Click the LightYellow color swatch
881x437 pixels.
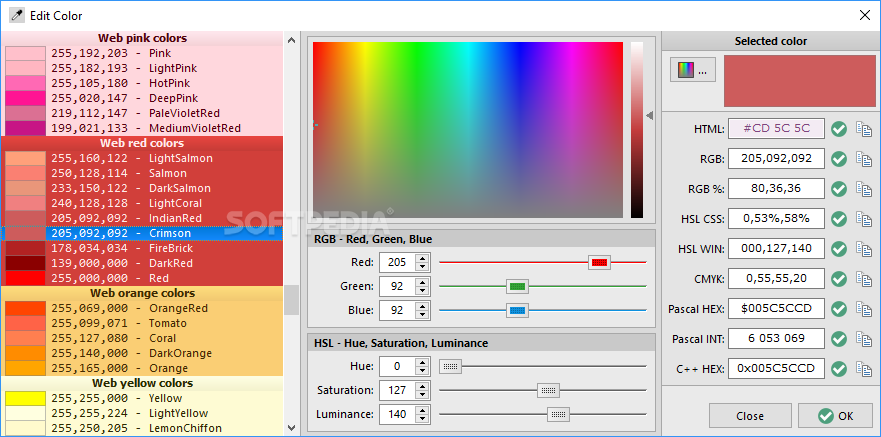[x=25, y=413]
